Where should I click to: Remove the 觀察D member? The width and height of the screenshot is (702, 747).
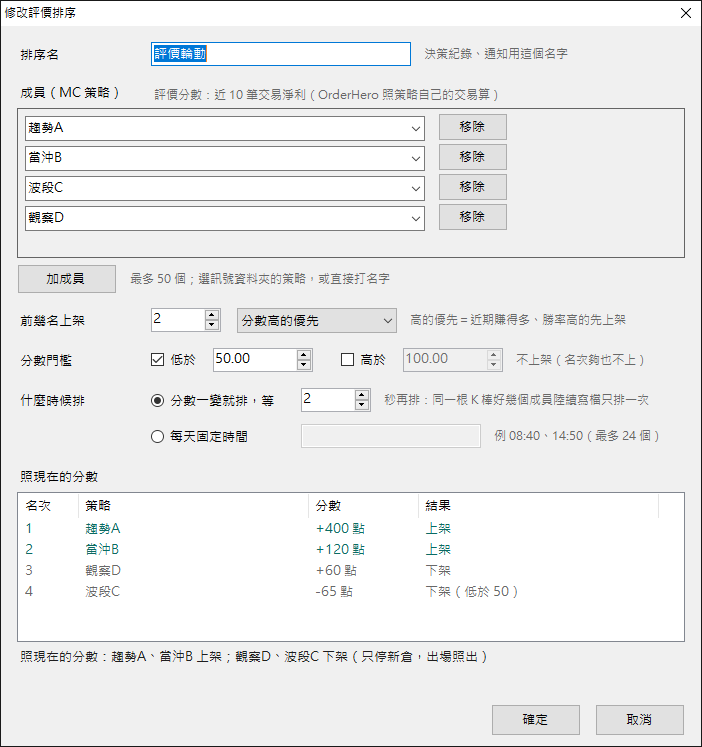pyautogui.click(x=472, y=217)
